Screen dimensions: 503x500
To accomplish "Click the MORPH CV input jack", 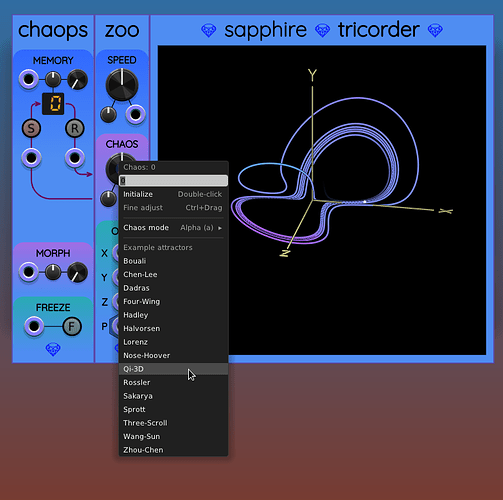I will pos(28,272).
